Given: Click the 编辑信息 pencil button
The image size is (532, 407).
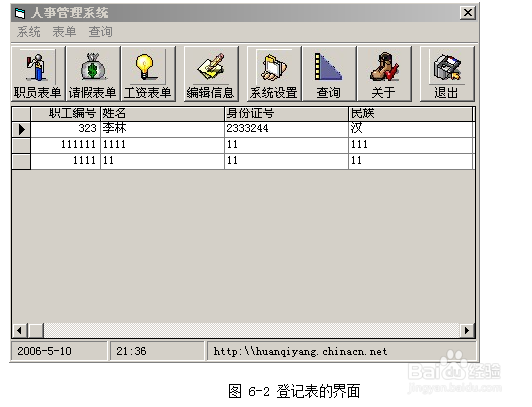Looking at the screenshot, I should coord(211,74).
